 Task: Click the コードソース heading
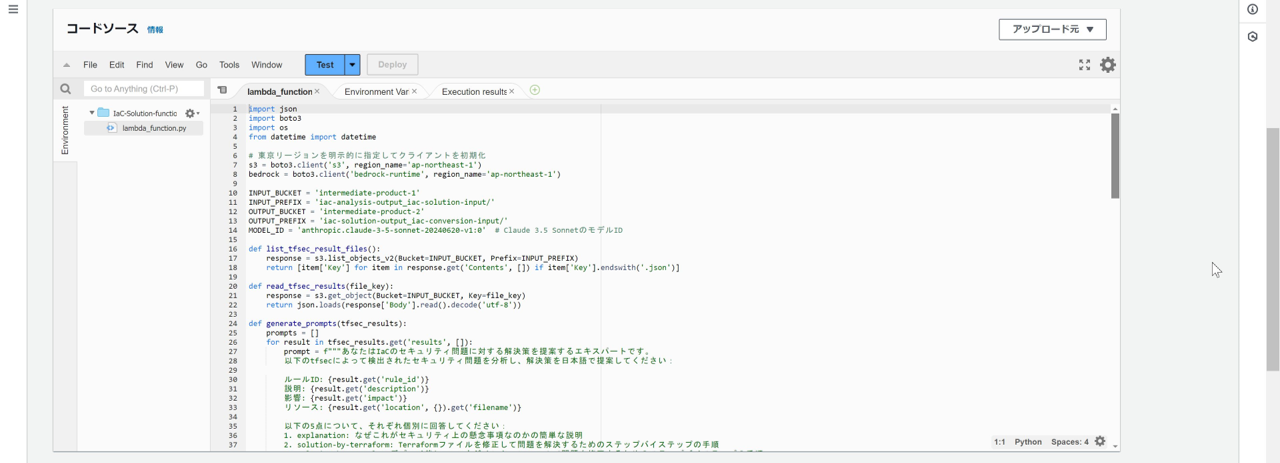pyautogui.click(x=102, y=29)
